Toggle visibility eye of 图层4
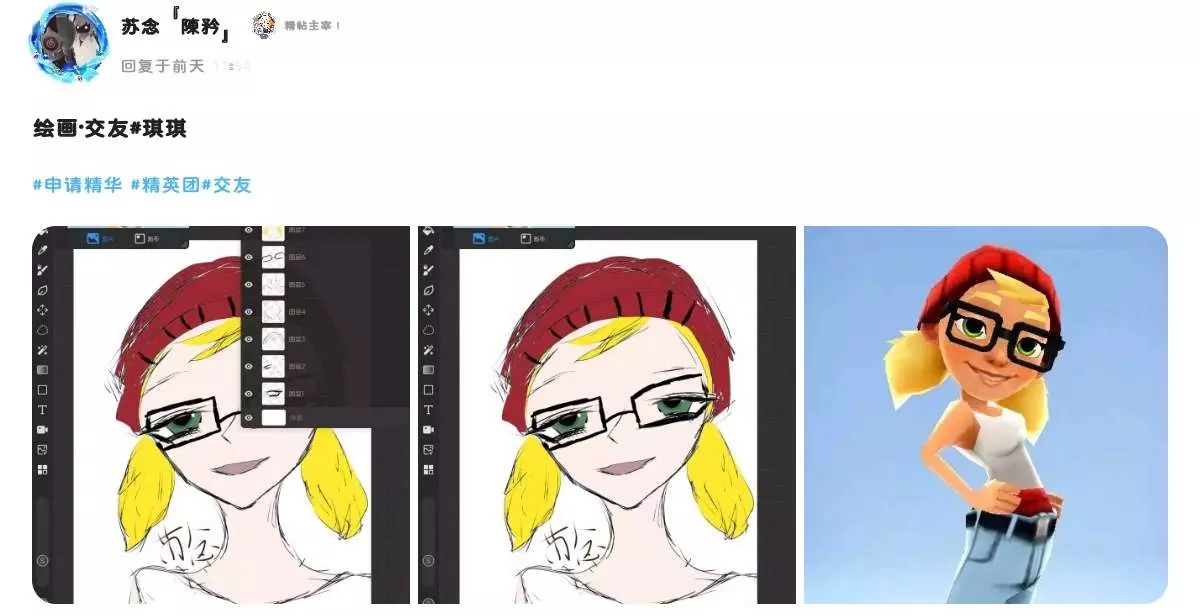Screen dimensions: 1200x616 249,312
